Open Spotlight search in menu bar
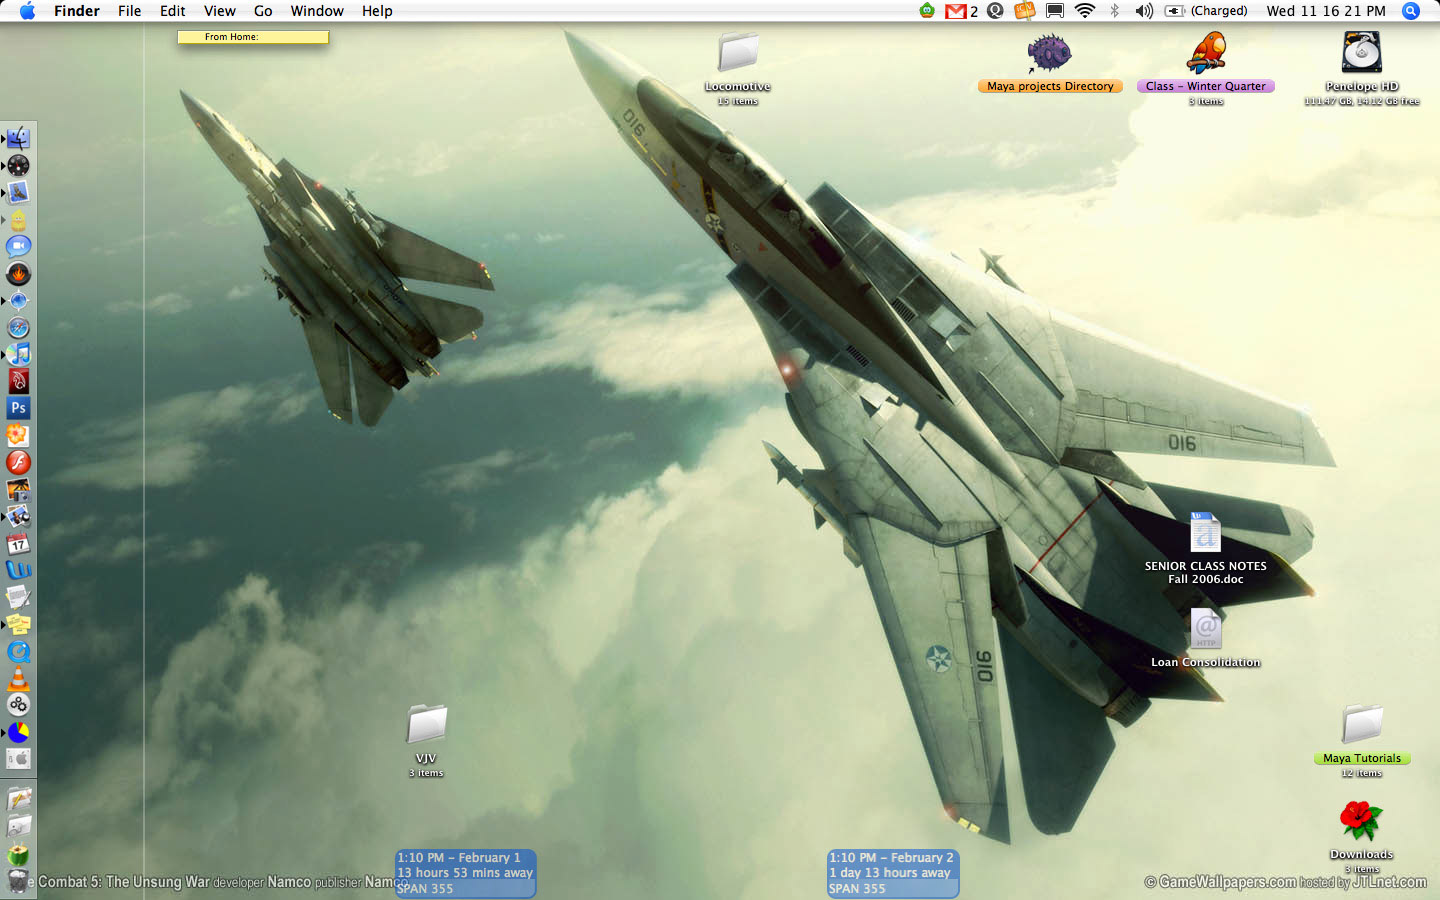Viewport: 1440px width, 900px height. [1411, 11]
